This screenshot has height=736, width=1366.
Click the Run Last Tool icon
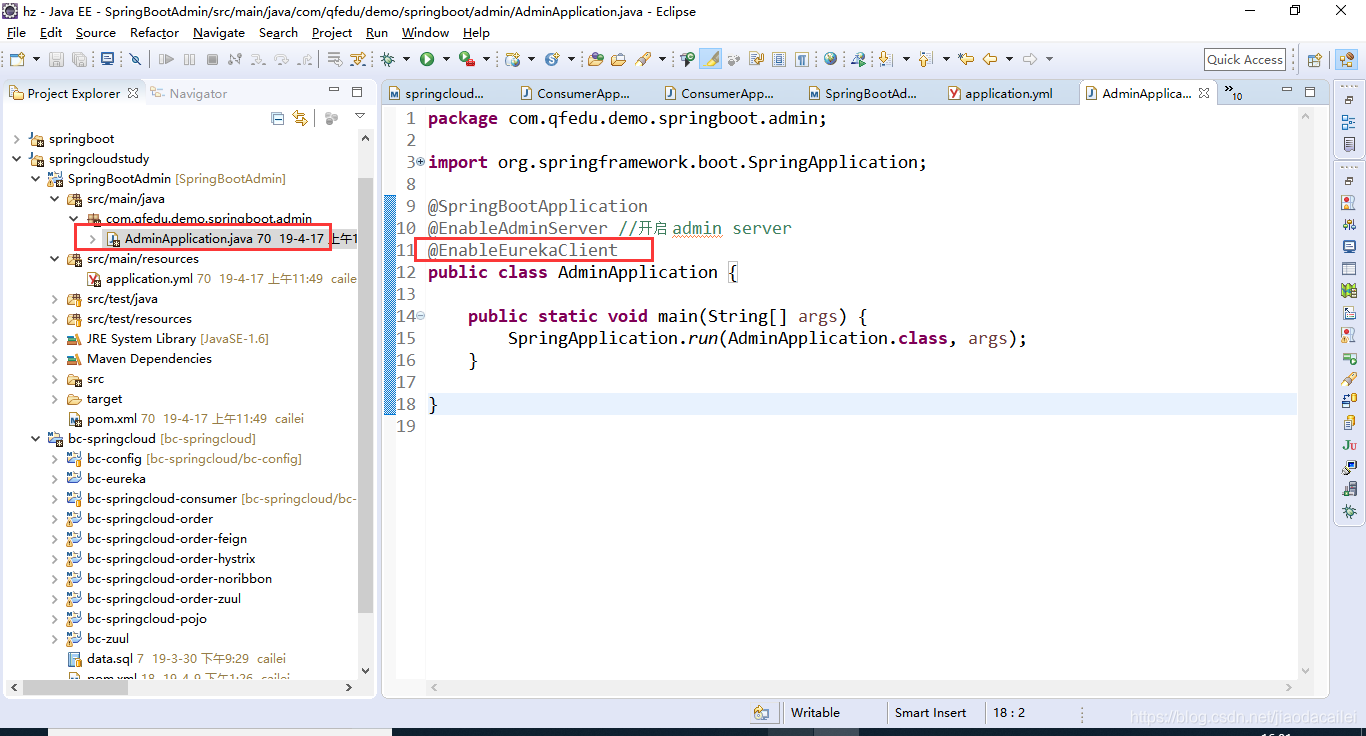(x=467, y=59)
